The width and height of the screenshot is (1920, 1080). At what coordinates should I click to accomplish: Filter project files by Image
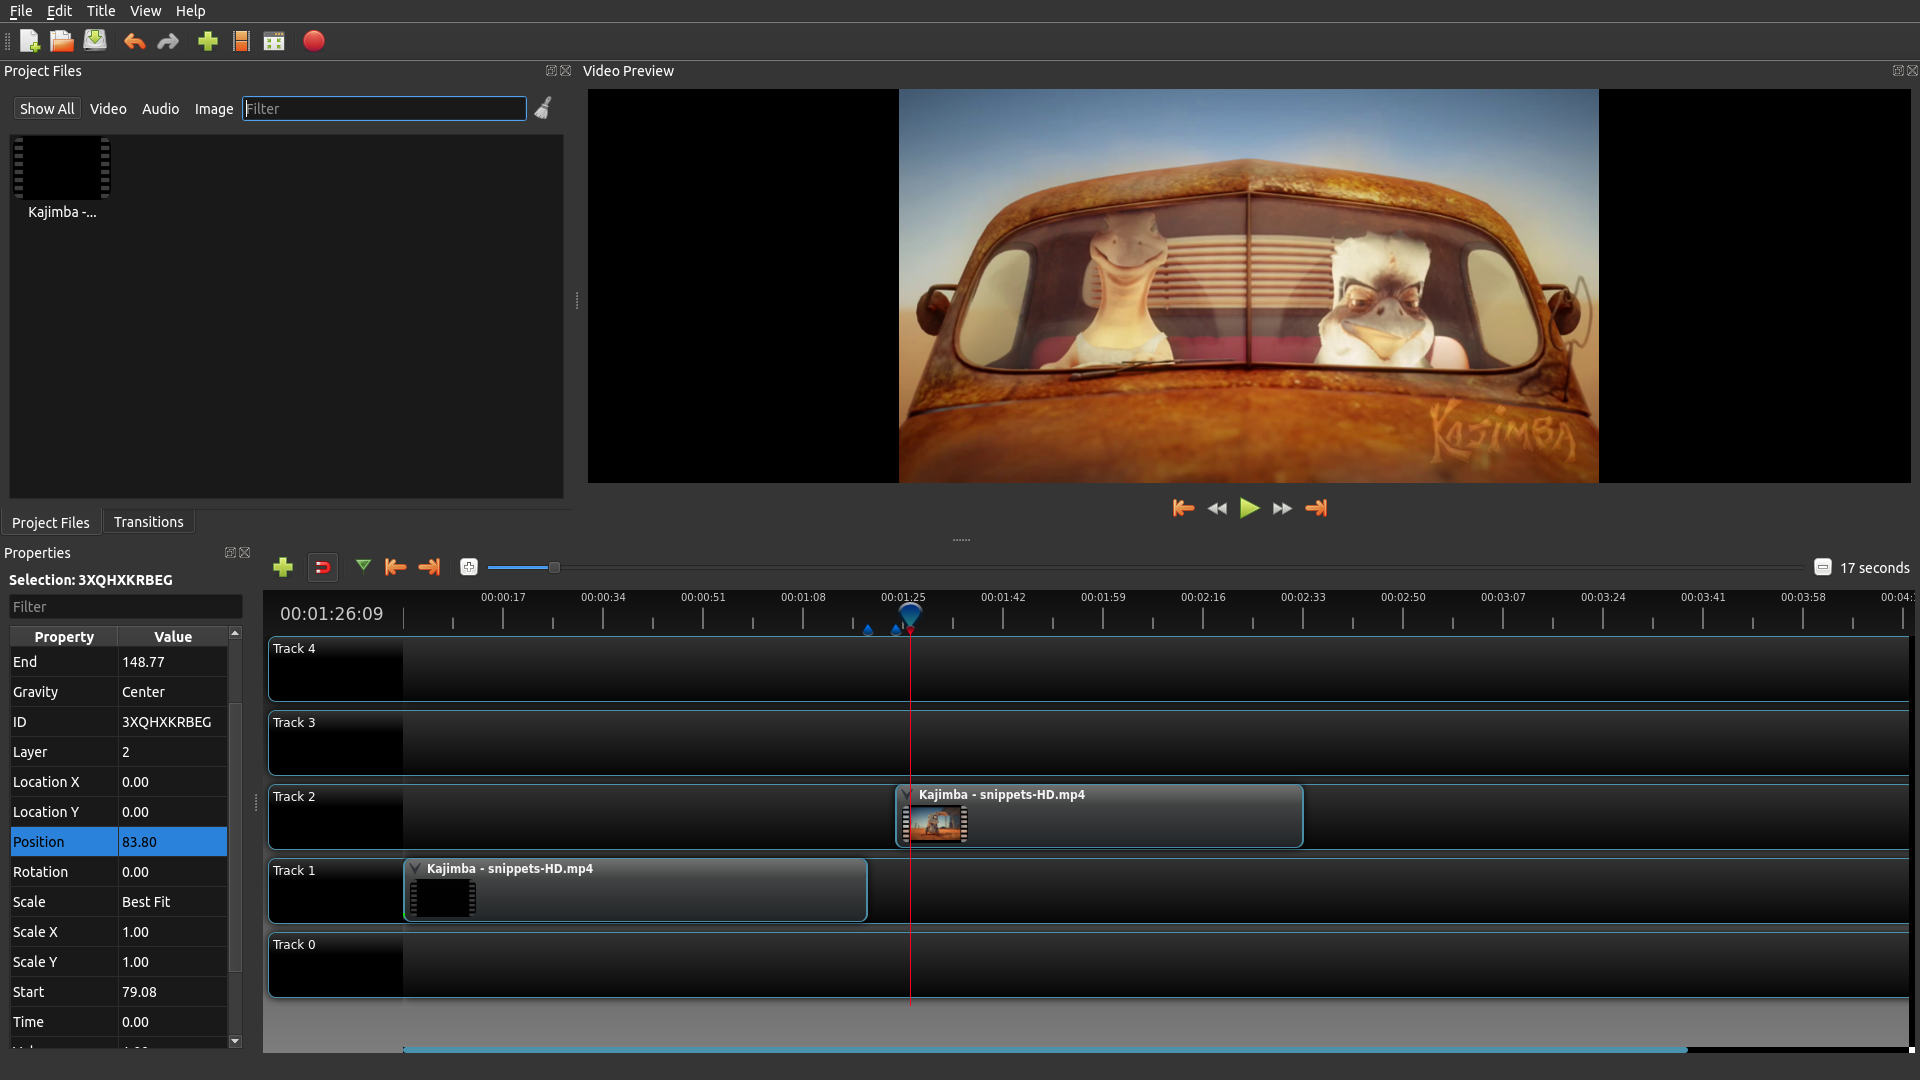213,108
